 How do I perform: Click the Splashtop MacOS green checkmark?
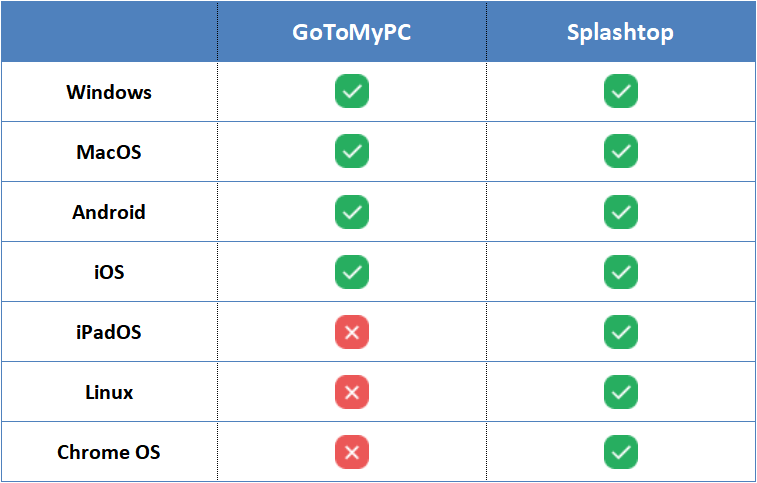click(621, 152)
